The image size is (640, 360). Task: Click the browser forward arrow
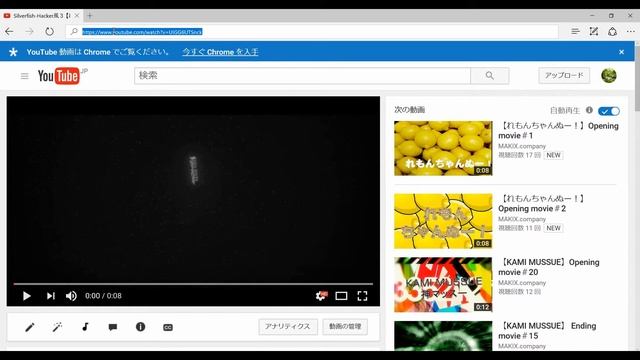coord(29,31)
